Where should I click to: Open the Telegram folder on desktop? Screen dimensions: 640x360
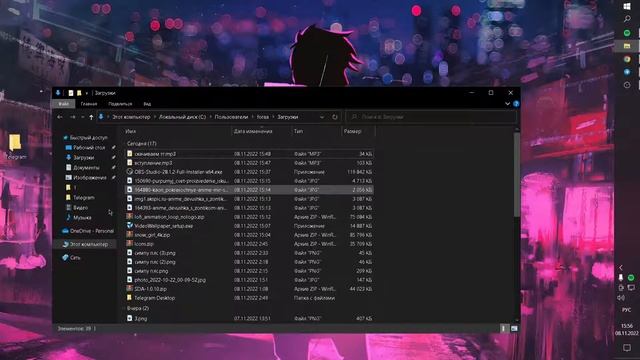point(16,147)
